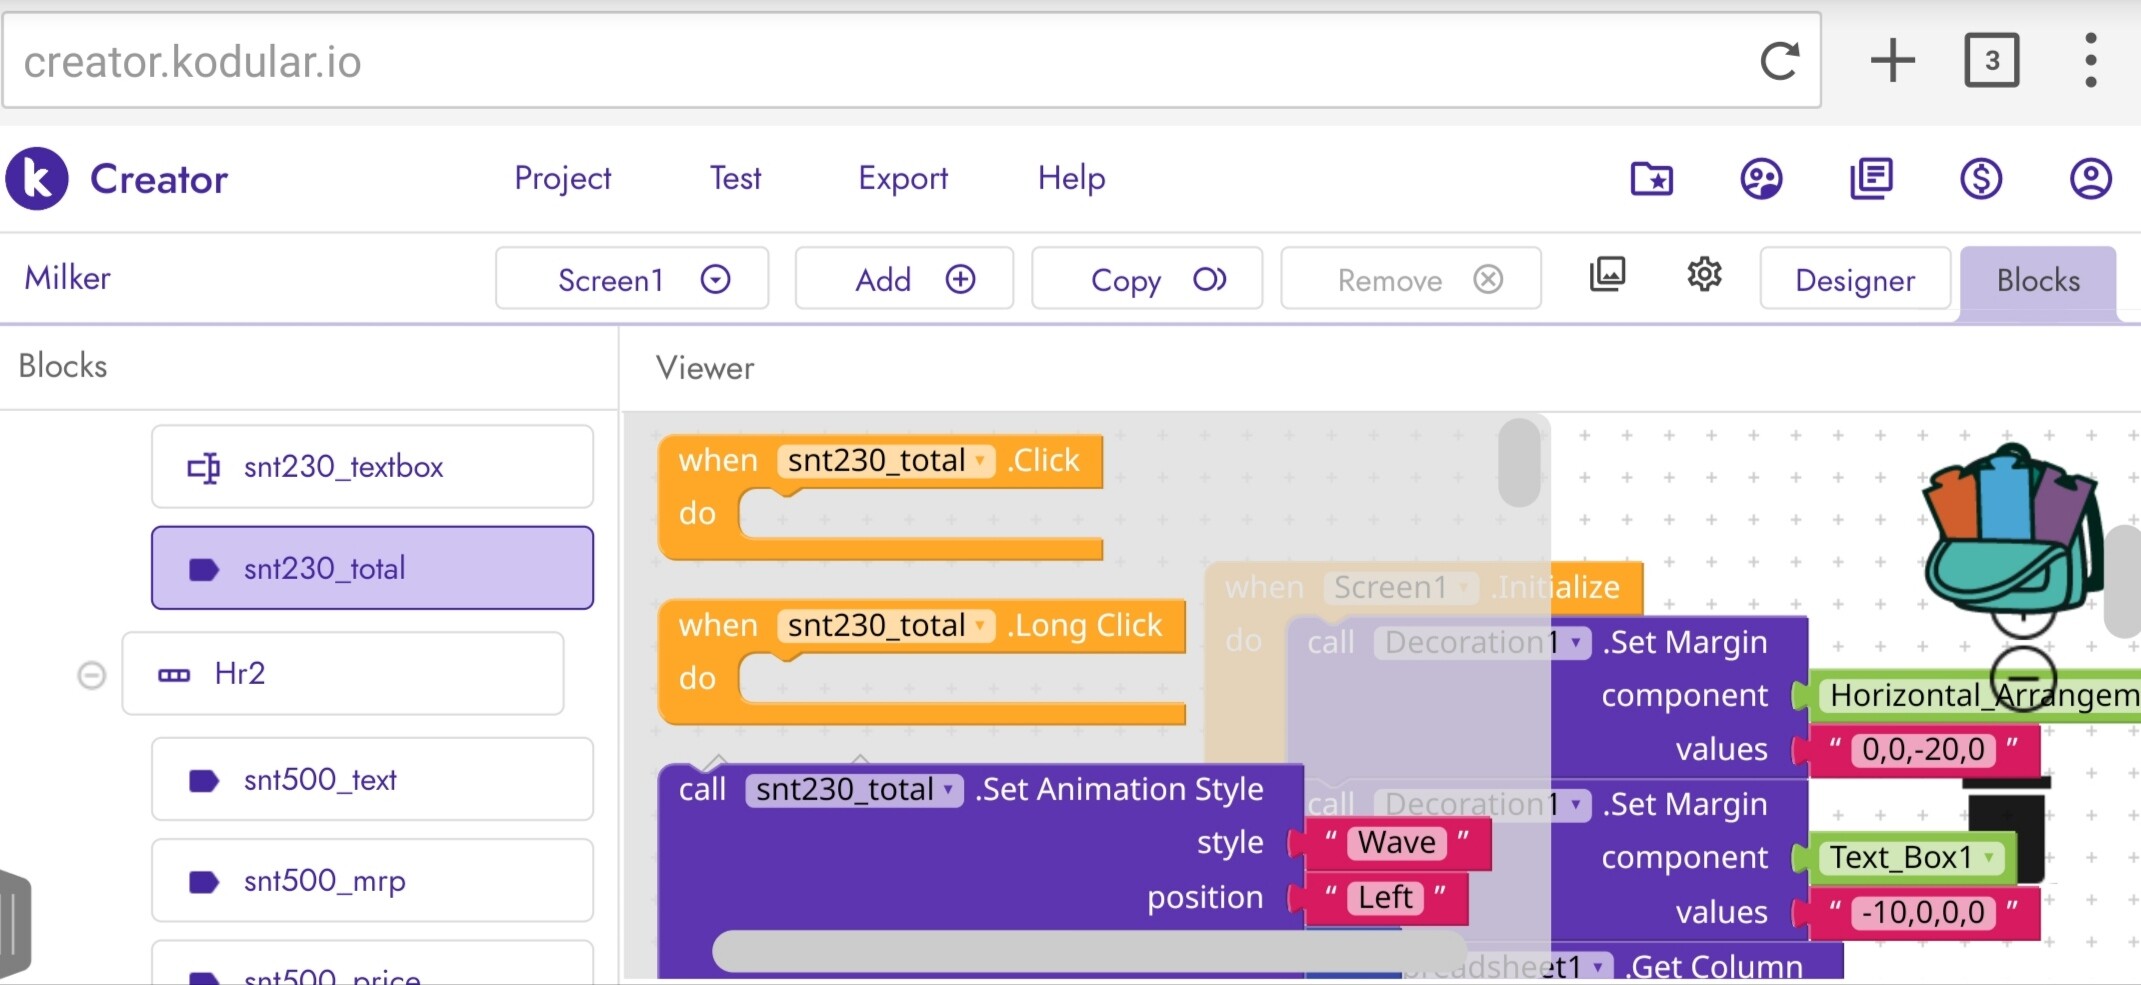This screenshot has height=985, width=2141.
Task: Click the vertical scrollbar of the block flyout
Action: click(x=1520, y=462)
